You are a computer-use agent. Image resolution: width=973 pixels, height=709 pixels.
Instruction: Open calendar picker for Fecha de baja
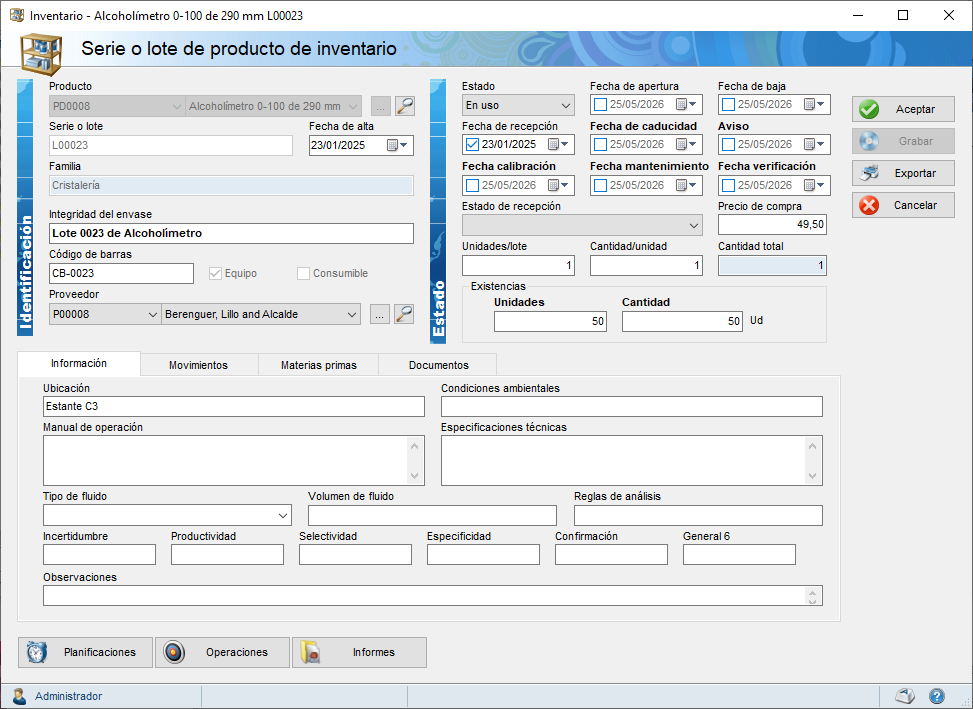point(814,104)
